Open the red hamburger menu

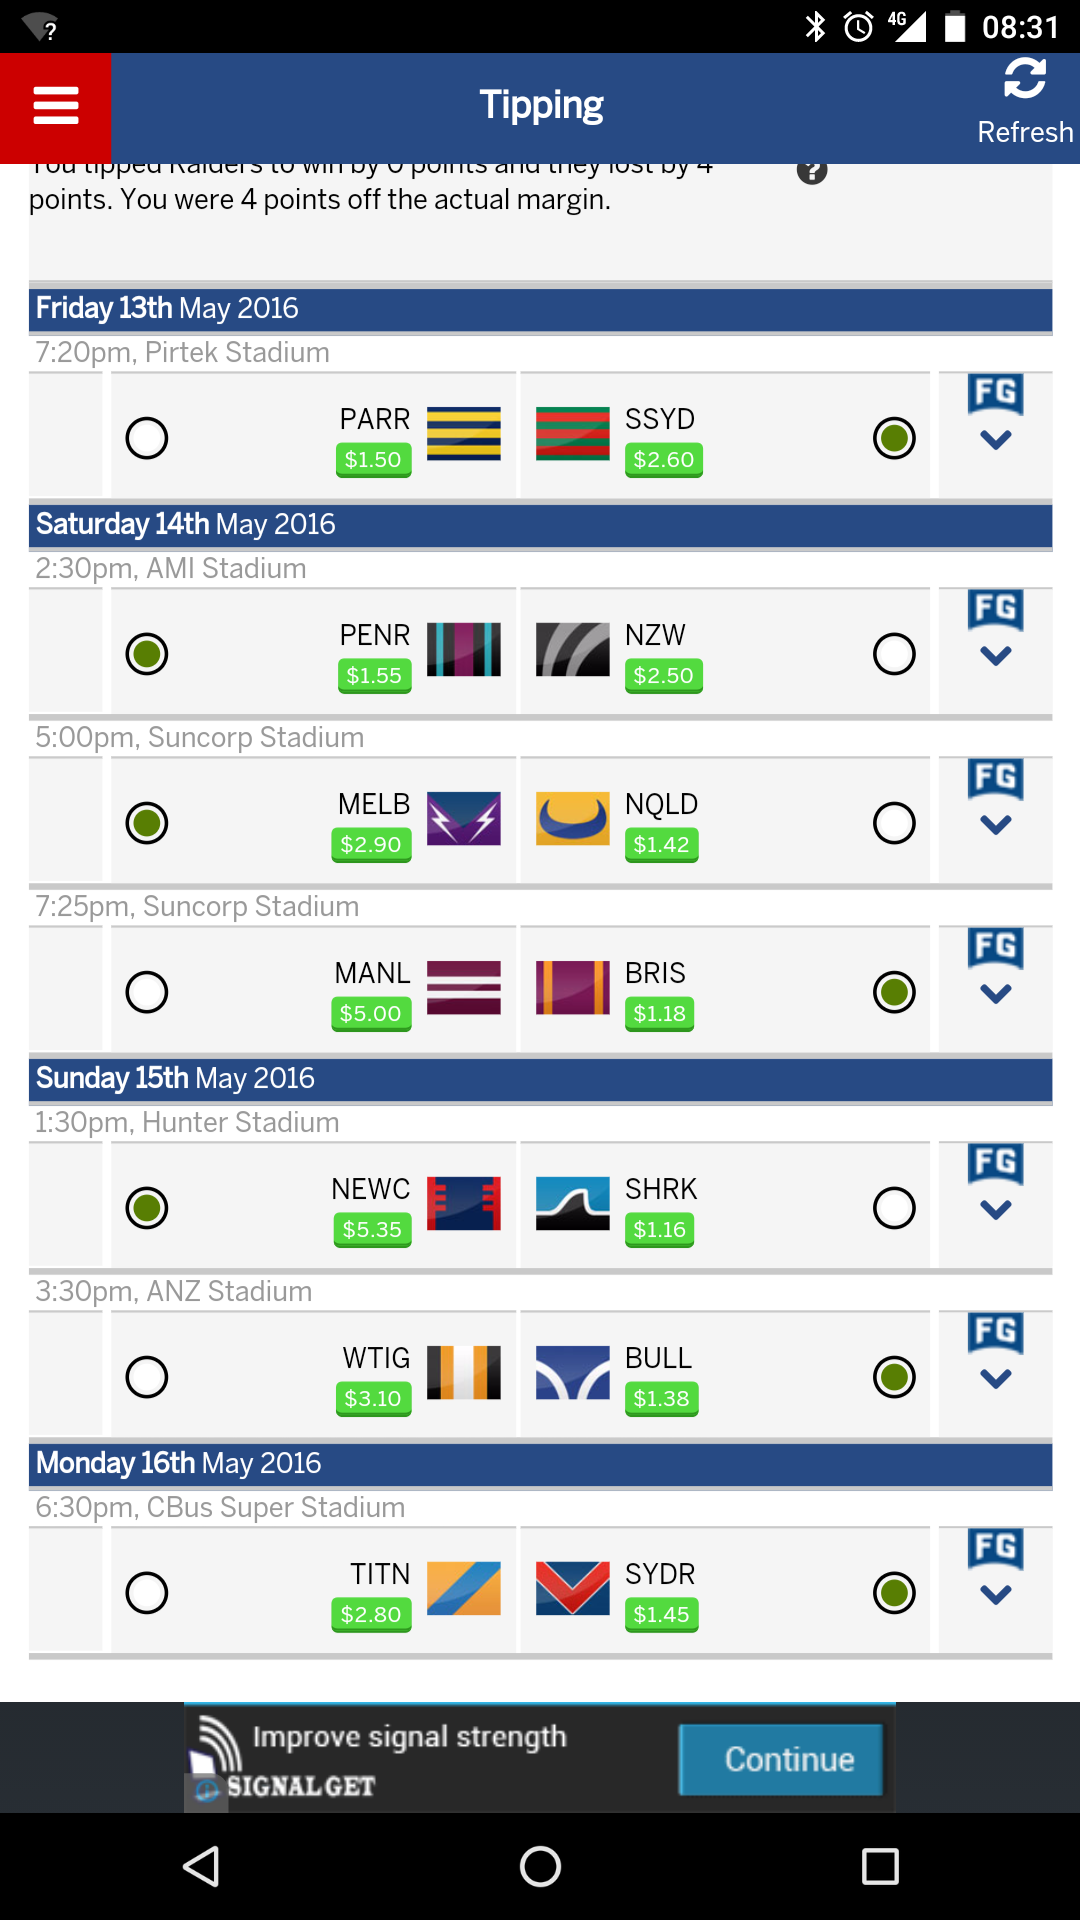point(56,106)
